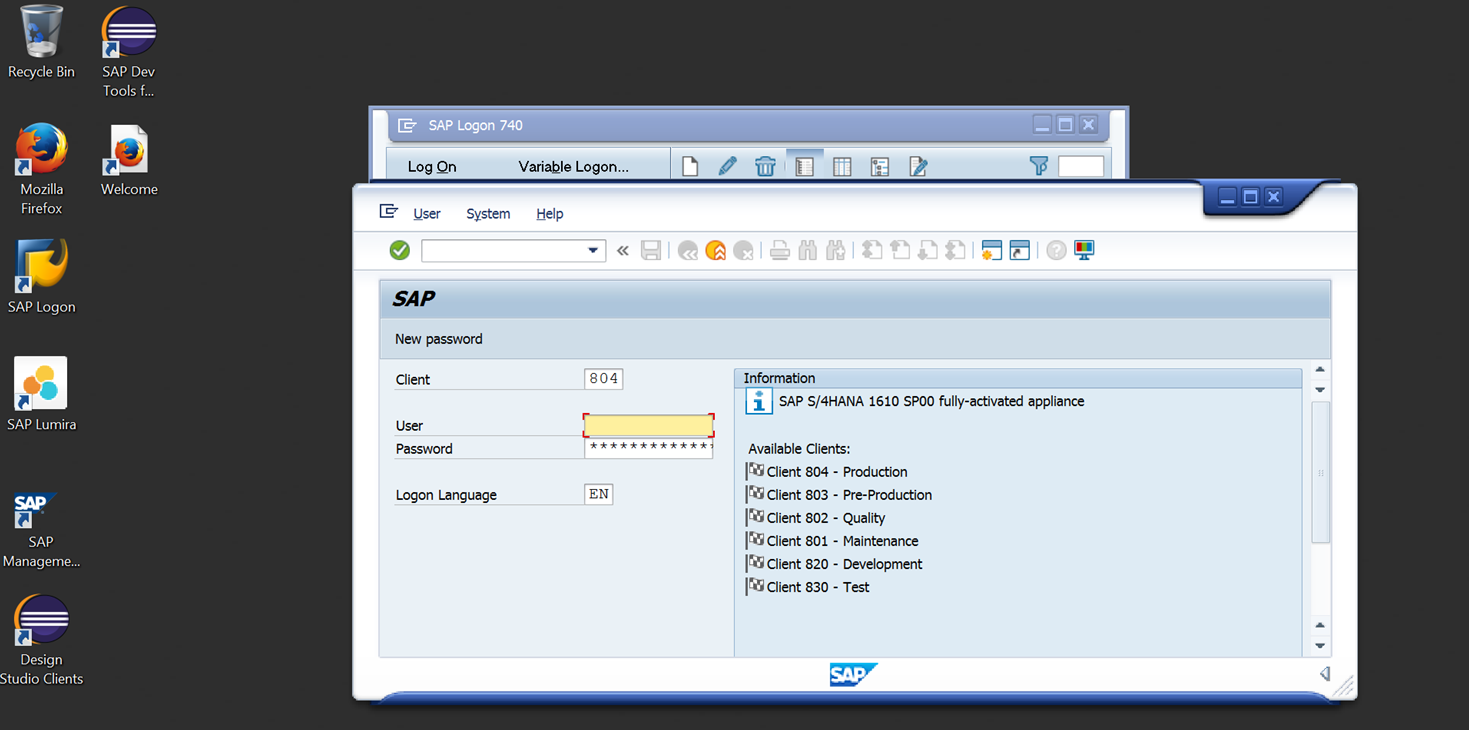Click the Help question mark icon
This screenshot has height=730, width=1469.
(1056, 251)
